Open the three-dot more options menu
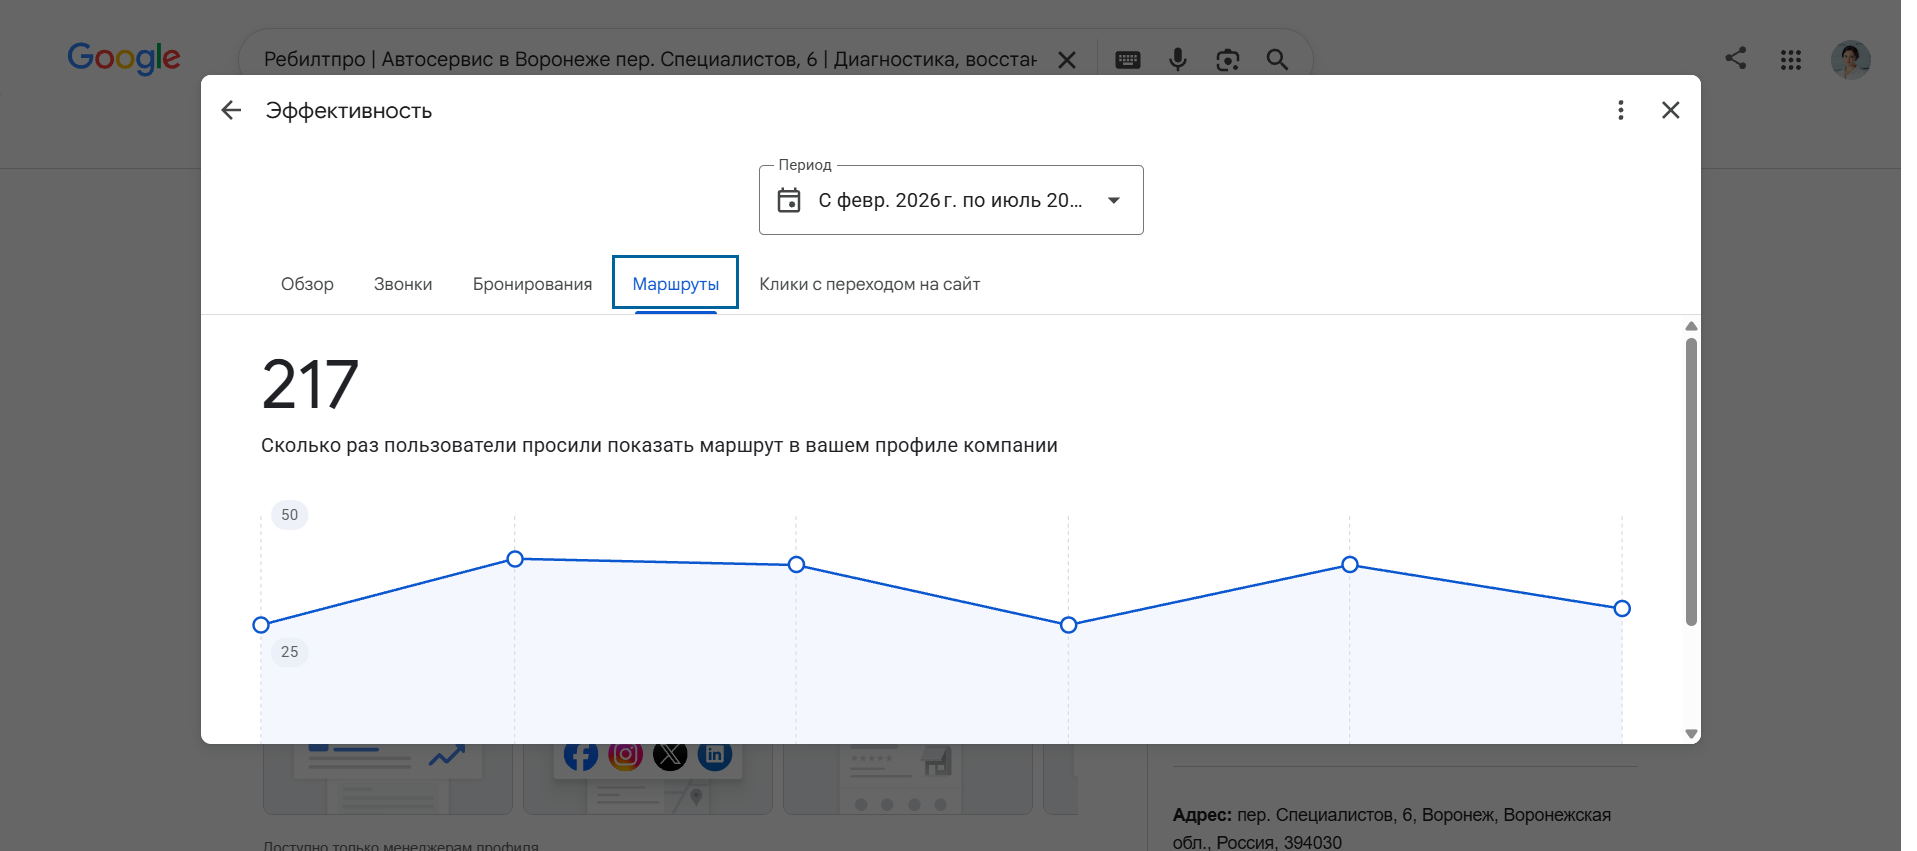1917x851 pixels. (x=1621, y=110)
